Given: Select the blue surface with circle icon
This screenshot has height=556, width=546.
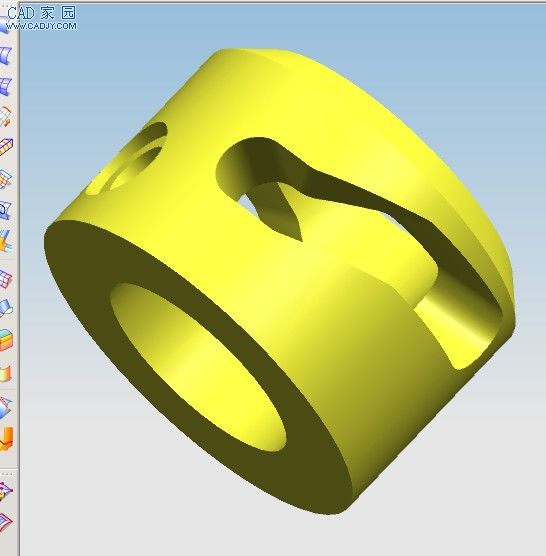Looking at the screenshot, I should coord(6,210).
